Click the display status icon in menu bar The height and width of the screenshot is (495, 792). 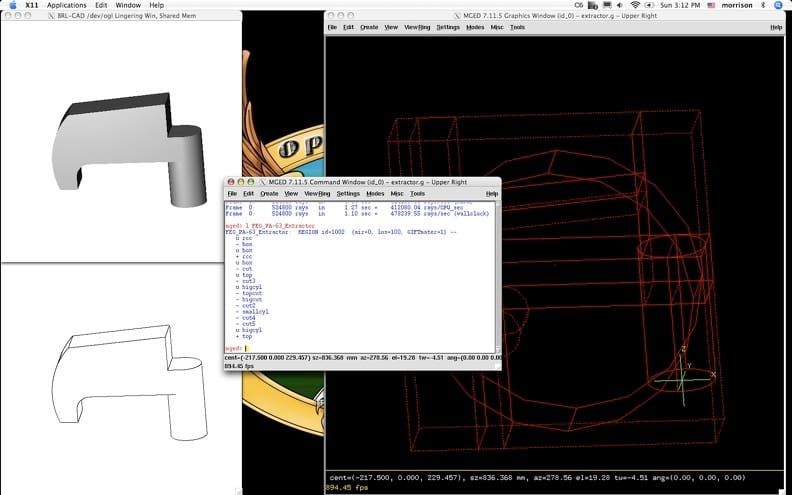(x=607, y=5)
